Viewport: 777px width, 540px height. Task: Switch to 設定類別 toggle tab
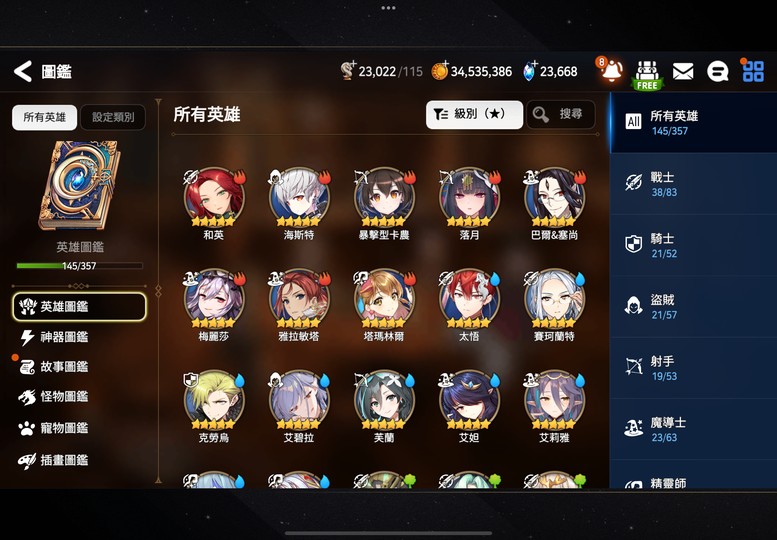pos(113,117)
